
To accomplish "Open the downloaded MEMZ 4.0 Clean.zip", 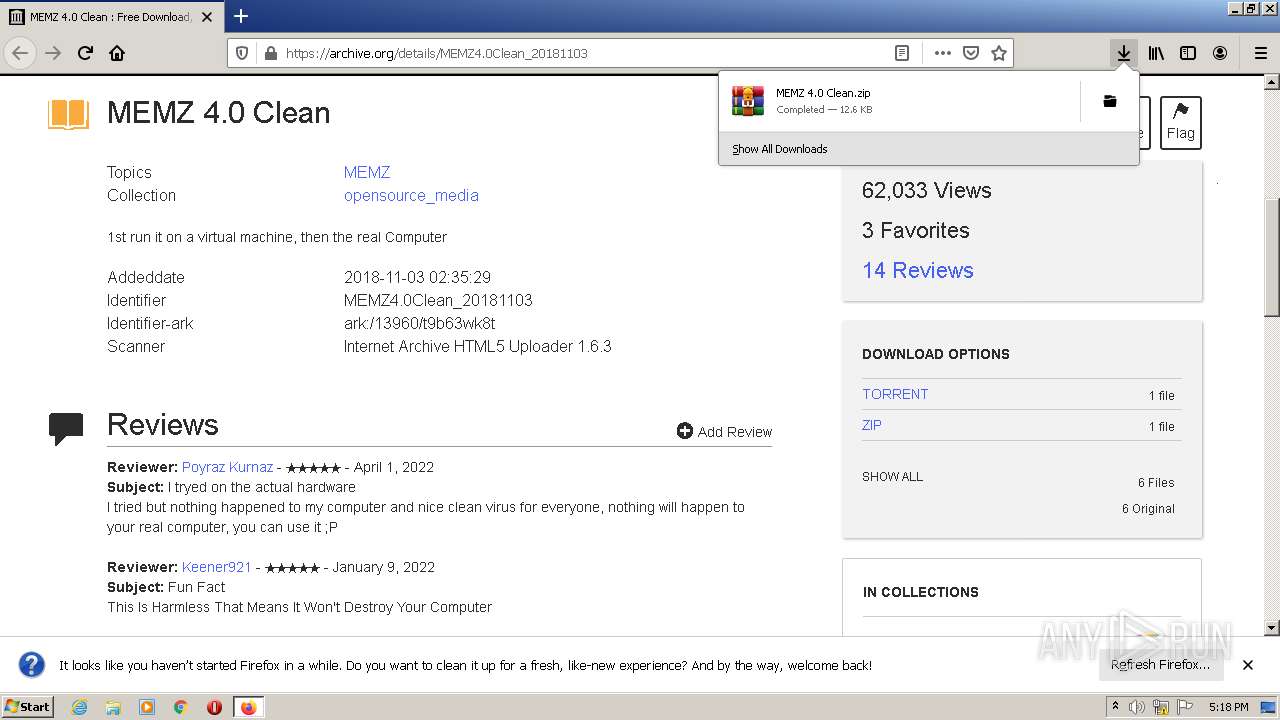I will tap(899, 101).
